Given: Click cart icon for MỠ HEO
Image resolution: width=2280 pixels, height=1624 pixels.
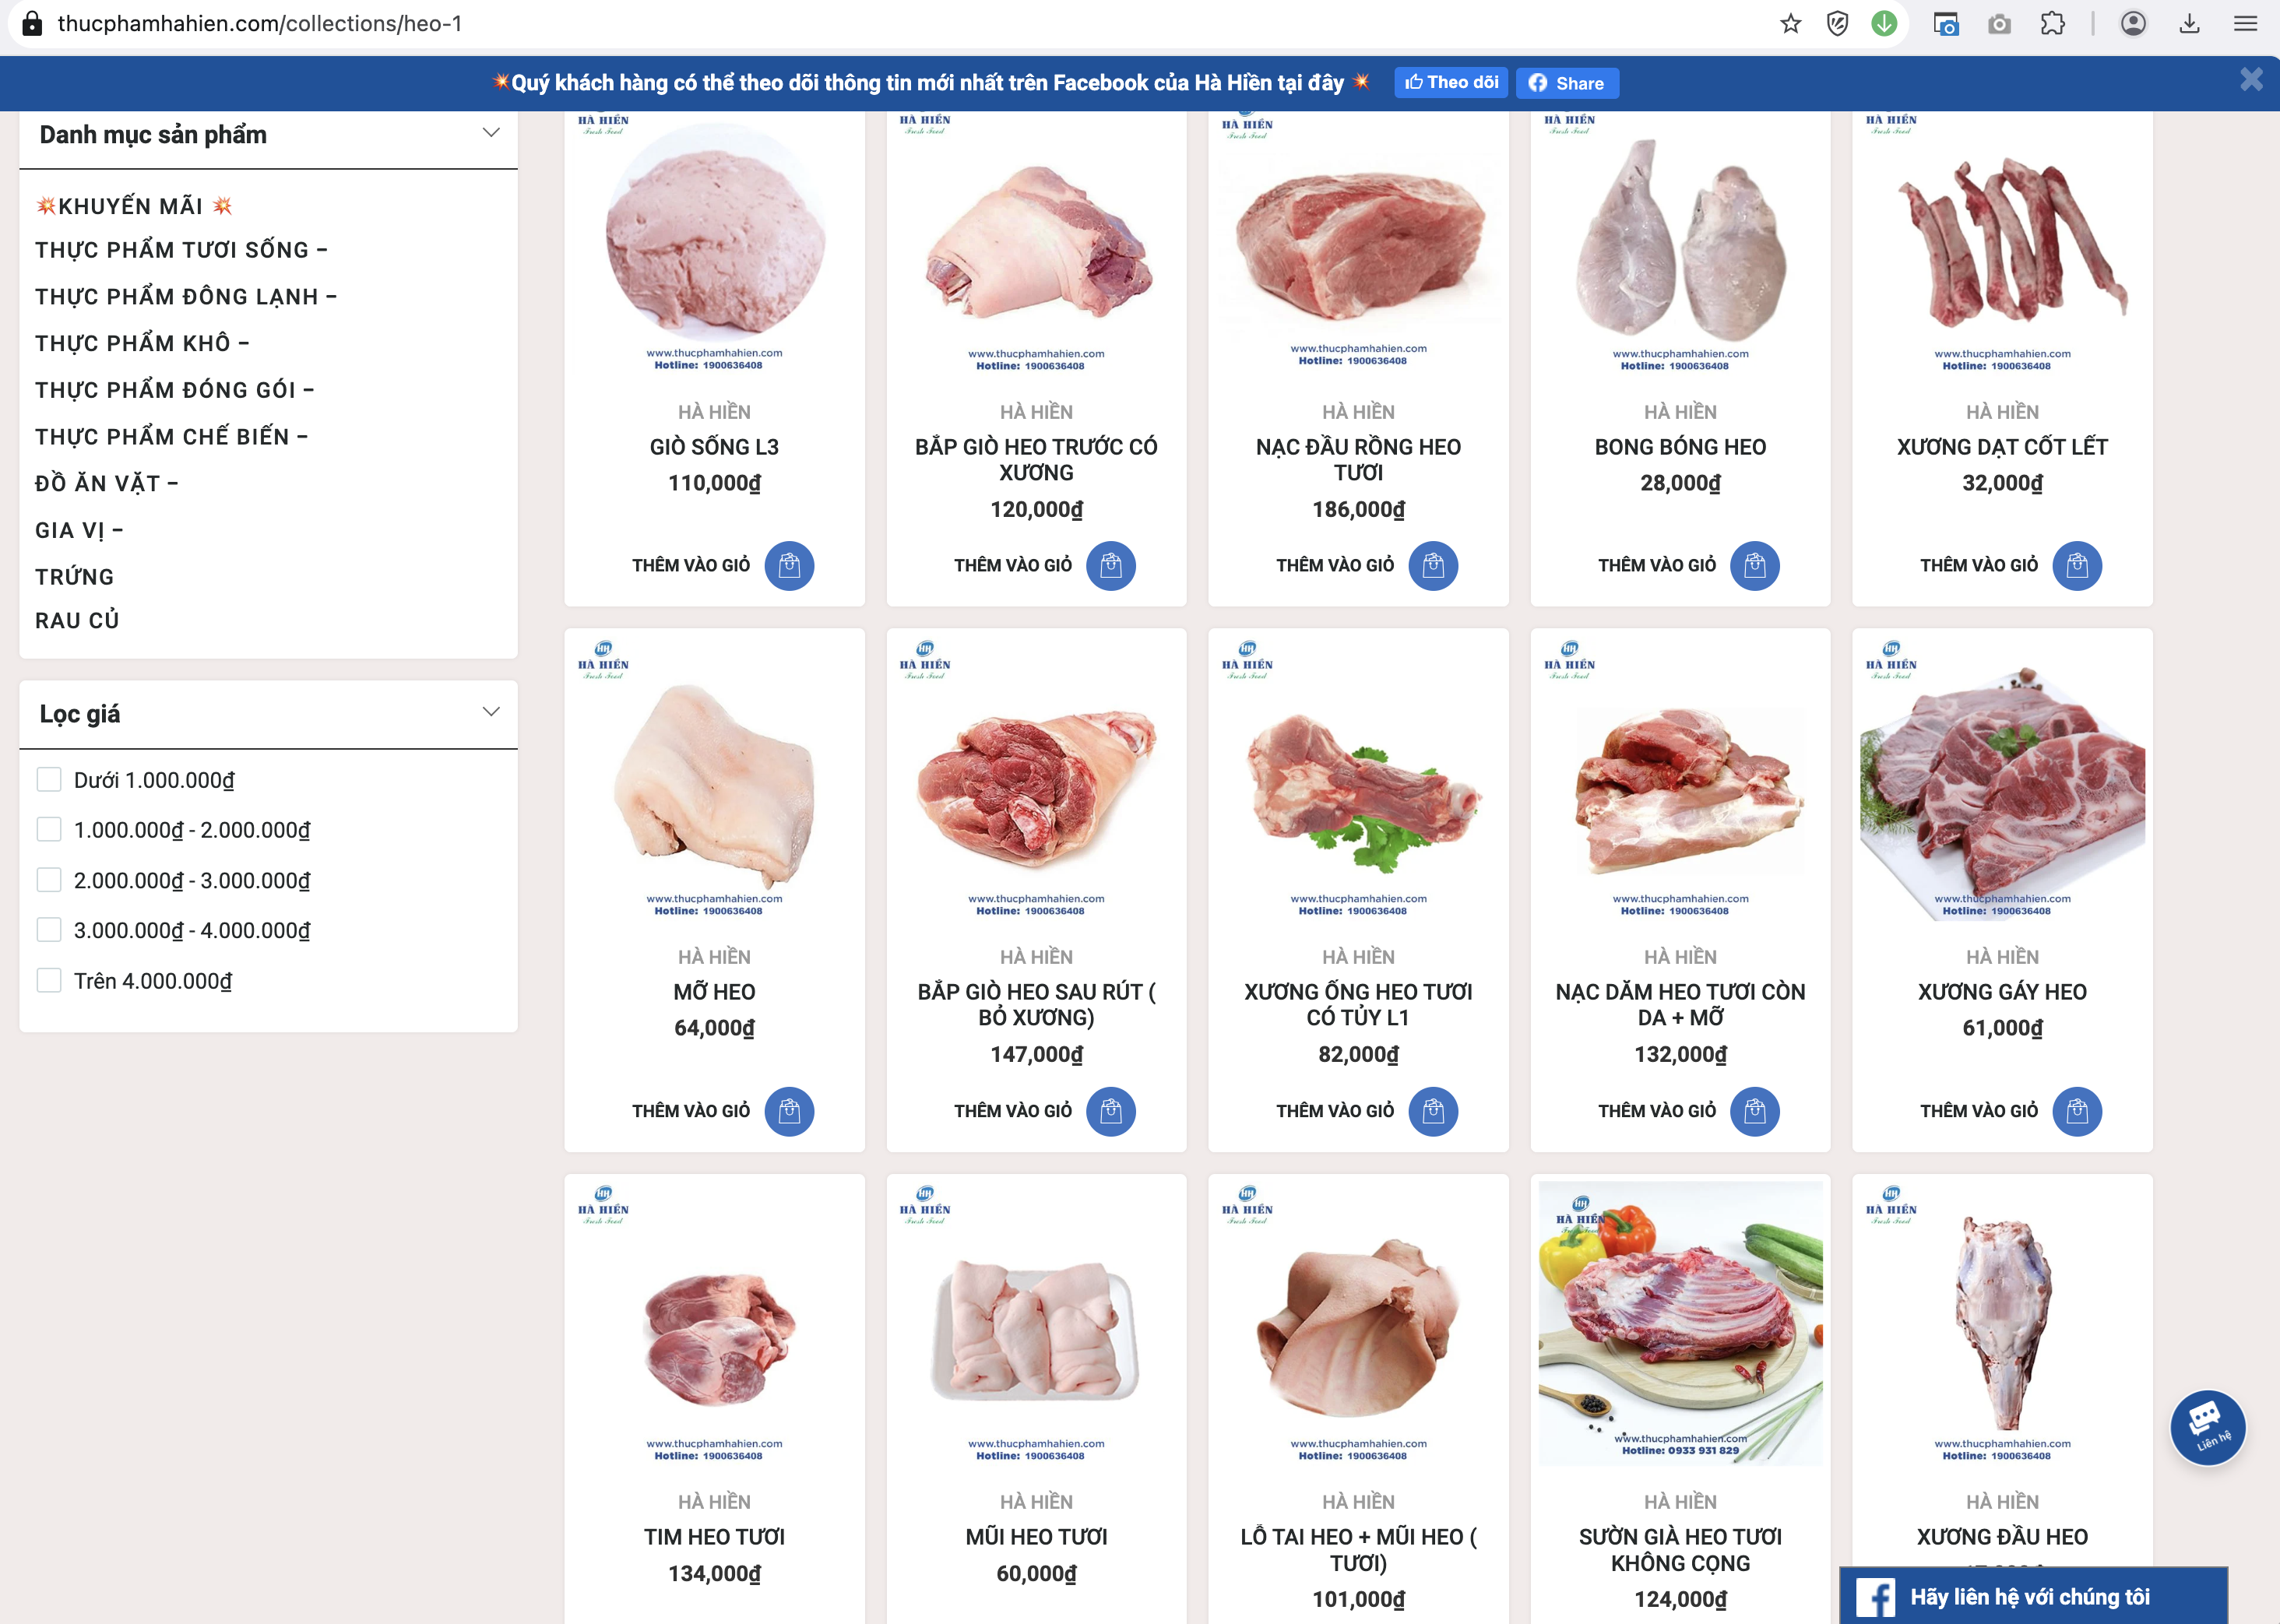Looking at the screenshot, I should point(789,1111).
